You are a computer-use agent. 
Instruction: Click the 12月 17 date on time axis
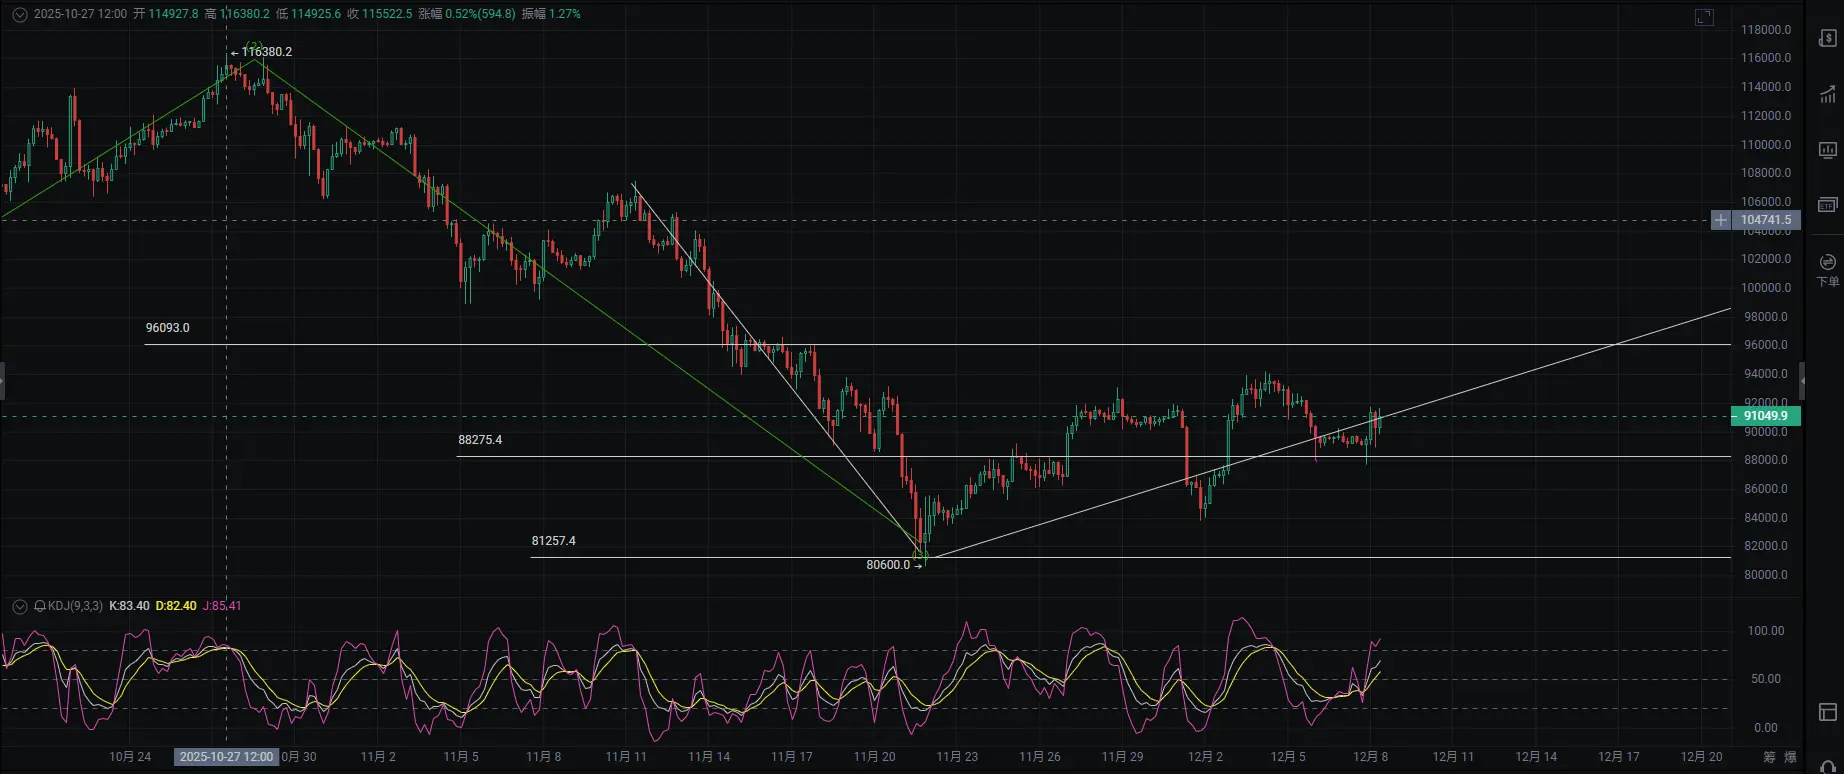(x=1618, y=757)
